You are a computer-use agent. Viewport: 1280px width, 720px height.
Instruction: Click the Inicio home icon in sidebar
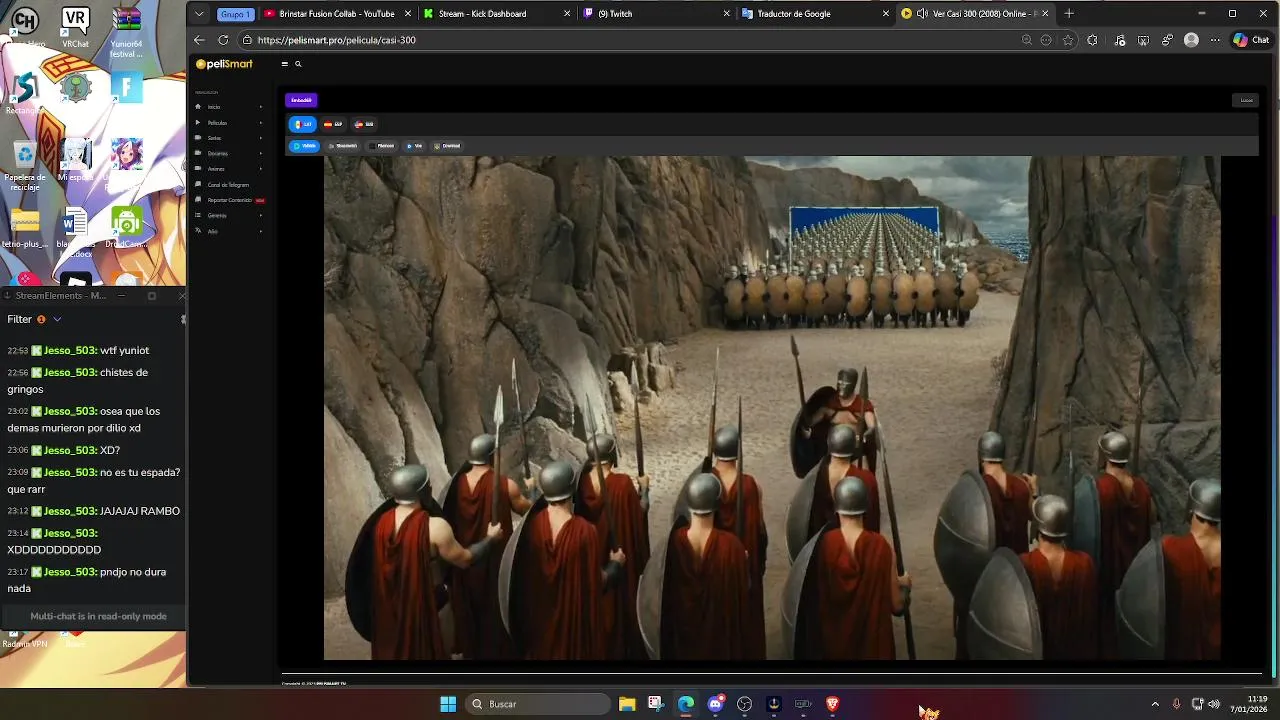198,107
